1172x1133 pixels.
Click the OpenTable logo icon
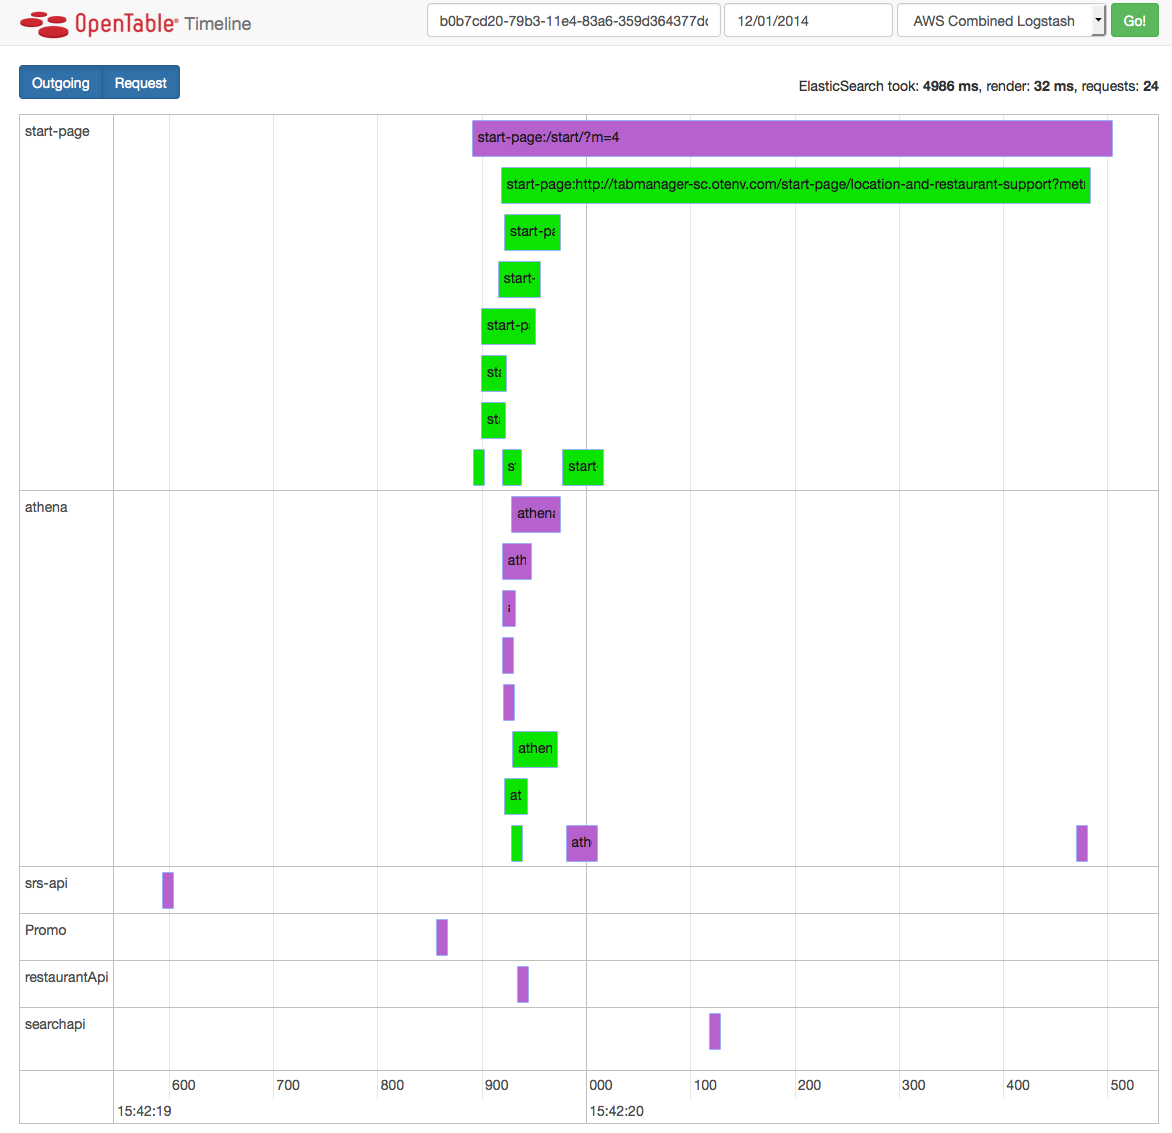[x=44, y=23]
